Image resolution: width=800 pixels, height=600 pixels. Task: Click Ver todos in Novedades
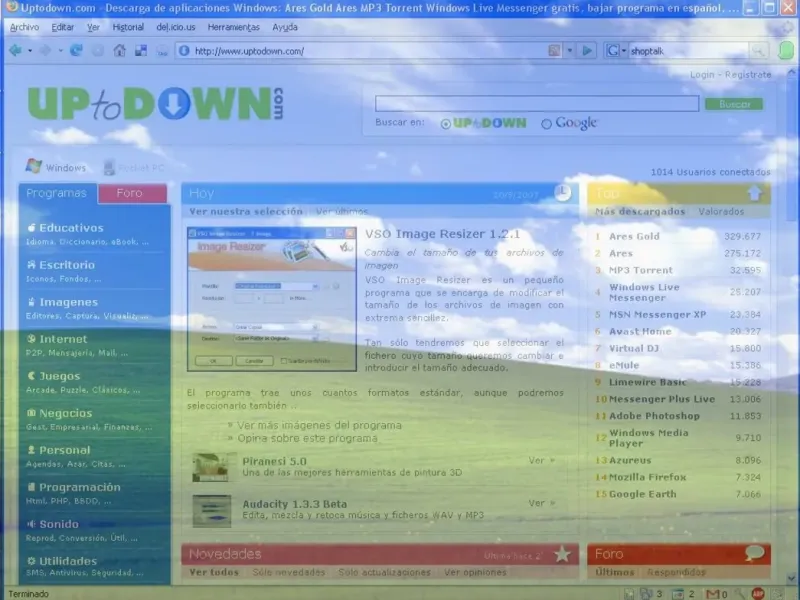214,572
